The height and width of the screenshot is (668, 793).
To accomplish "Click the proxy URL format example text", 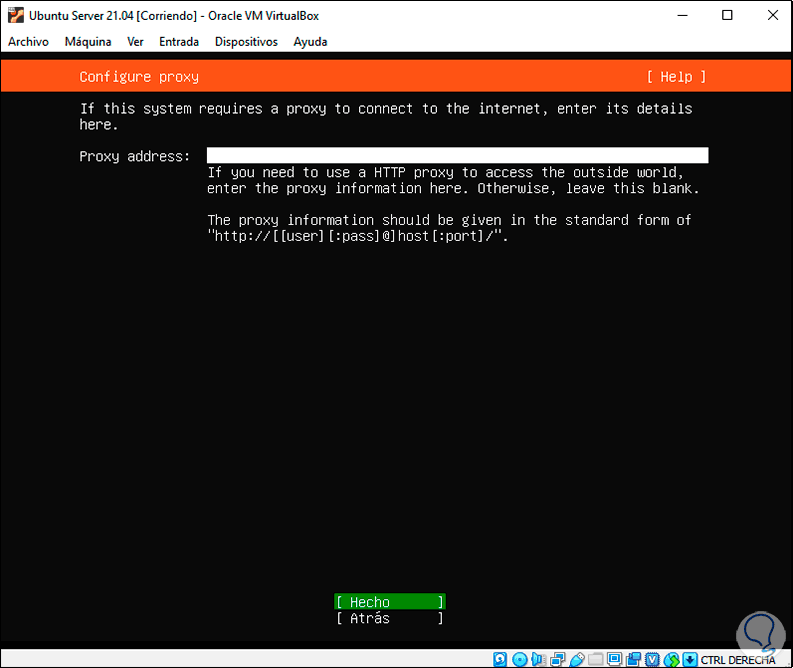I will click(x=358, y=236).
